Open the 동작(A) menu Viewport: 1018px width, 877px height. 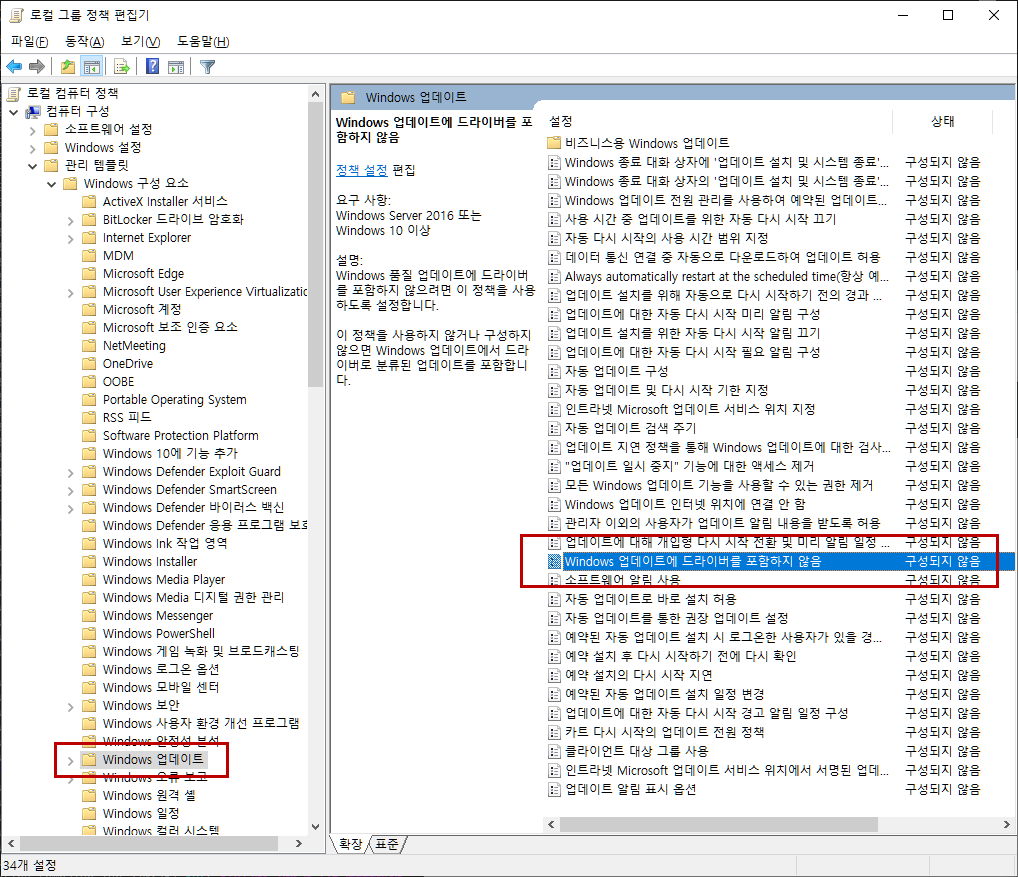click(84, 42)
